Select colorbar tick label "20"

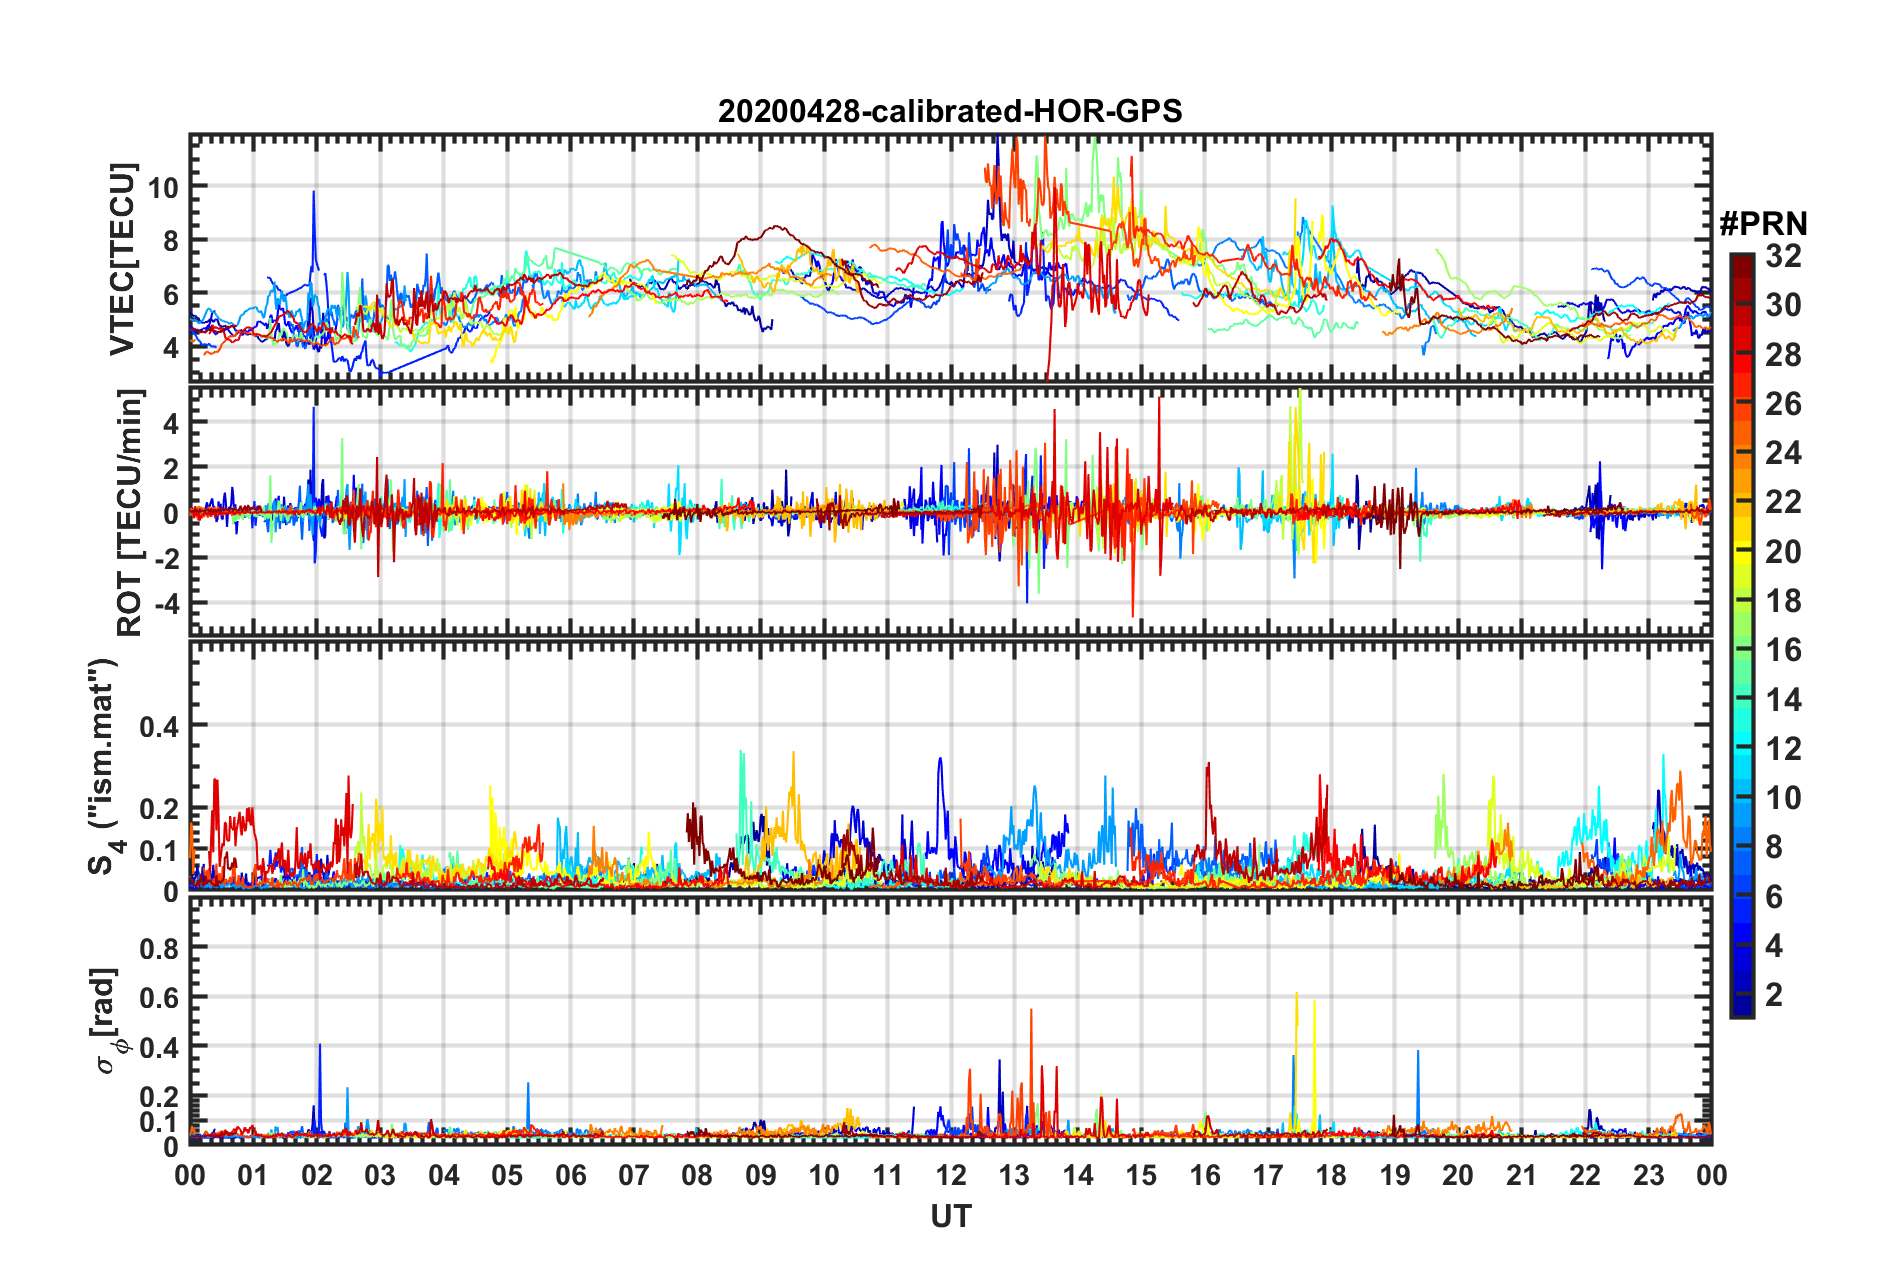coord(1783,552)
